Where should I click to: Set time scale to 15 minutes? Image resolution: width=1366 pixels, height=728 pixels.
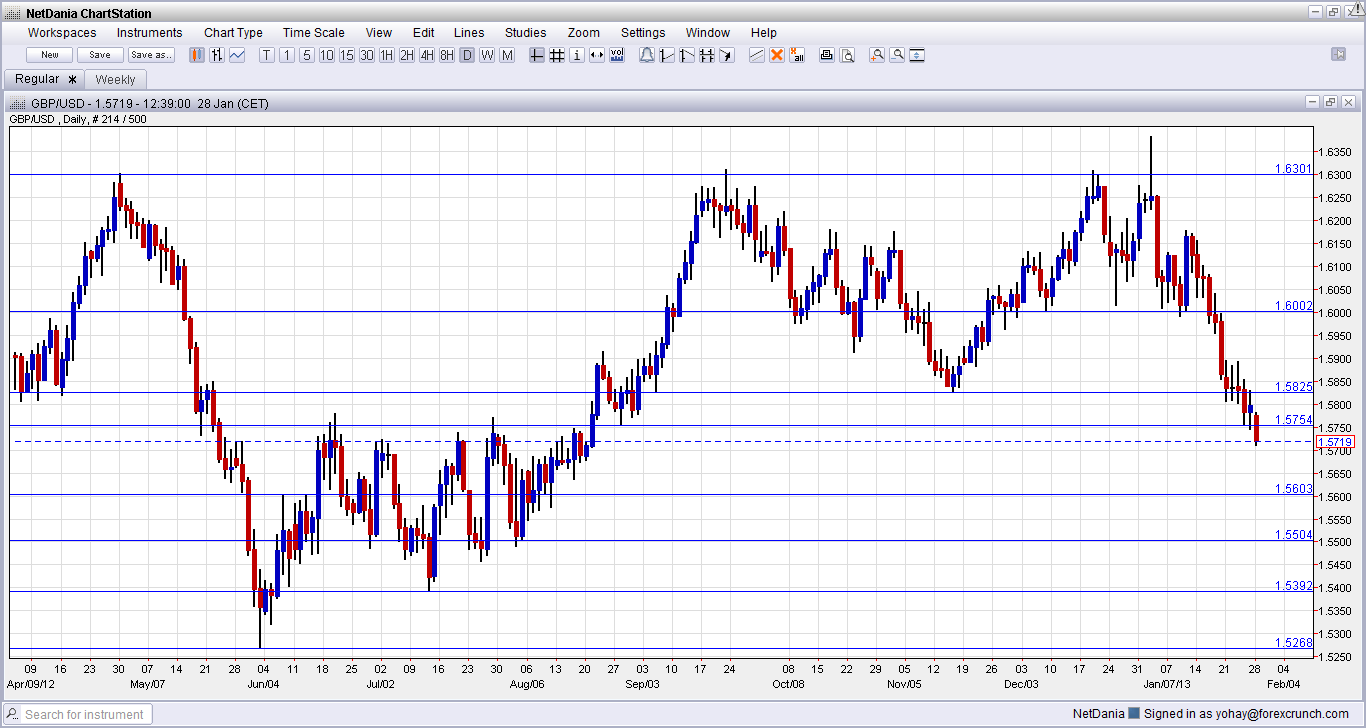pyautogui.click(x=347, y=55)
